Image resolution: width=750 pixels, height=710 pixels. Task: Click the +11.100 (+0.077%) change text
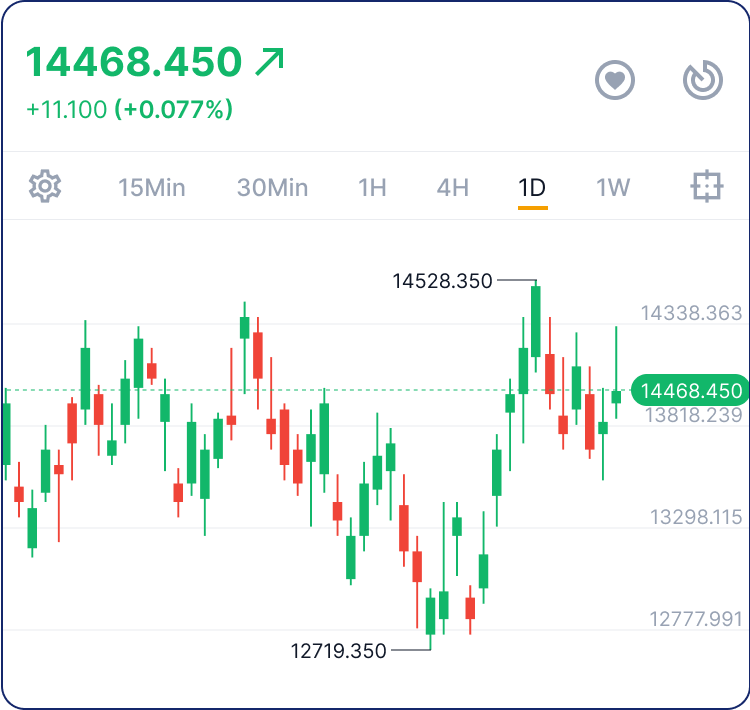[x=129, y=109]
